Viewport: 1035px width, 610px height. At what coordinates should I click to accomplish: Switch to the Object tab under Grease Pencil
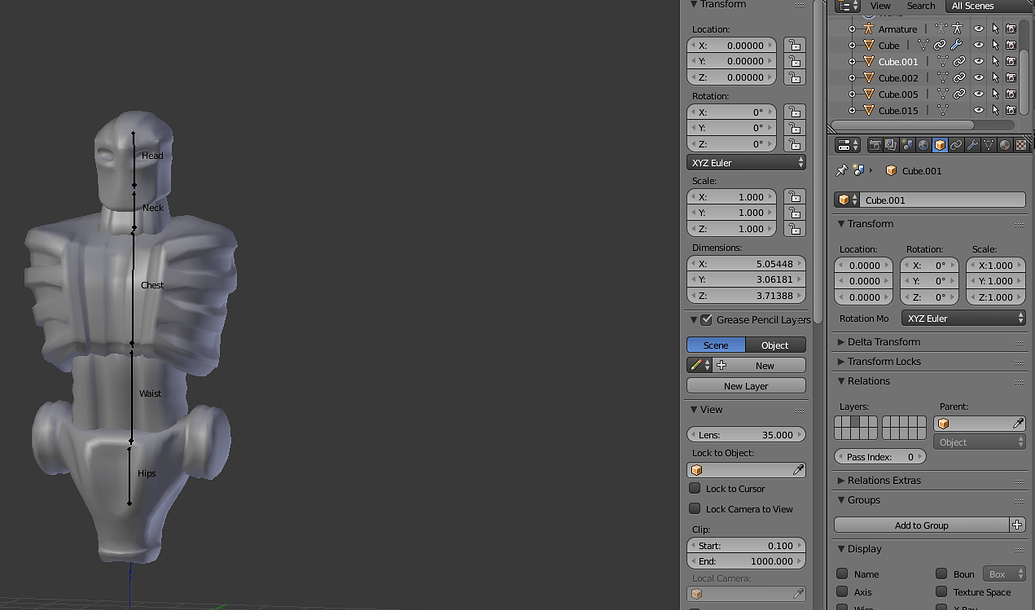tap(775, 344)
